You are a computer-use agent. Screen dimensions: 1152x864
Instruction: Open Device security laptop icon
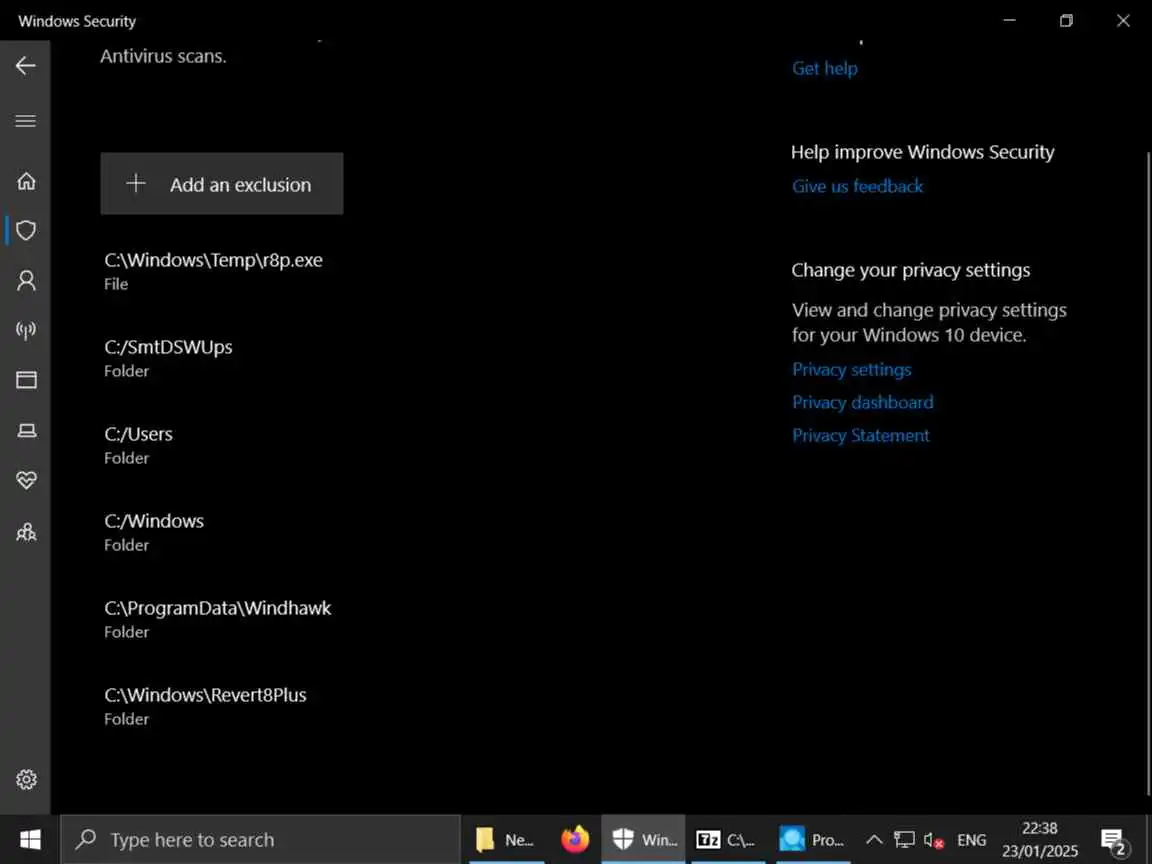(x=26, y=431)
